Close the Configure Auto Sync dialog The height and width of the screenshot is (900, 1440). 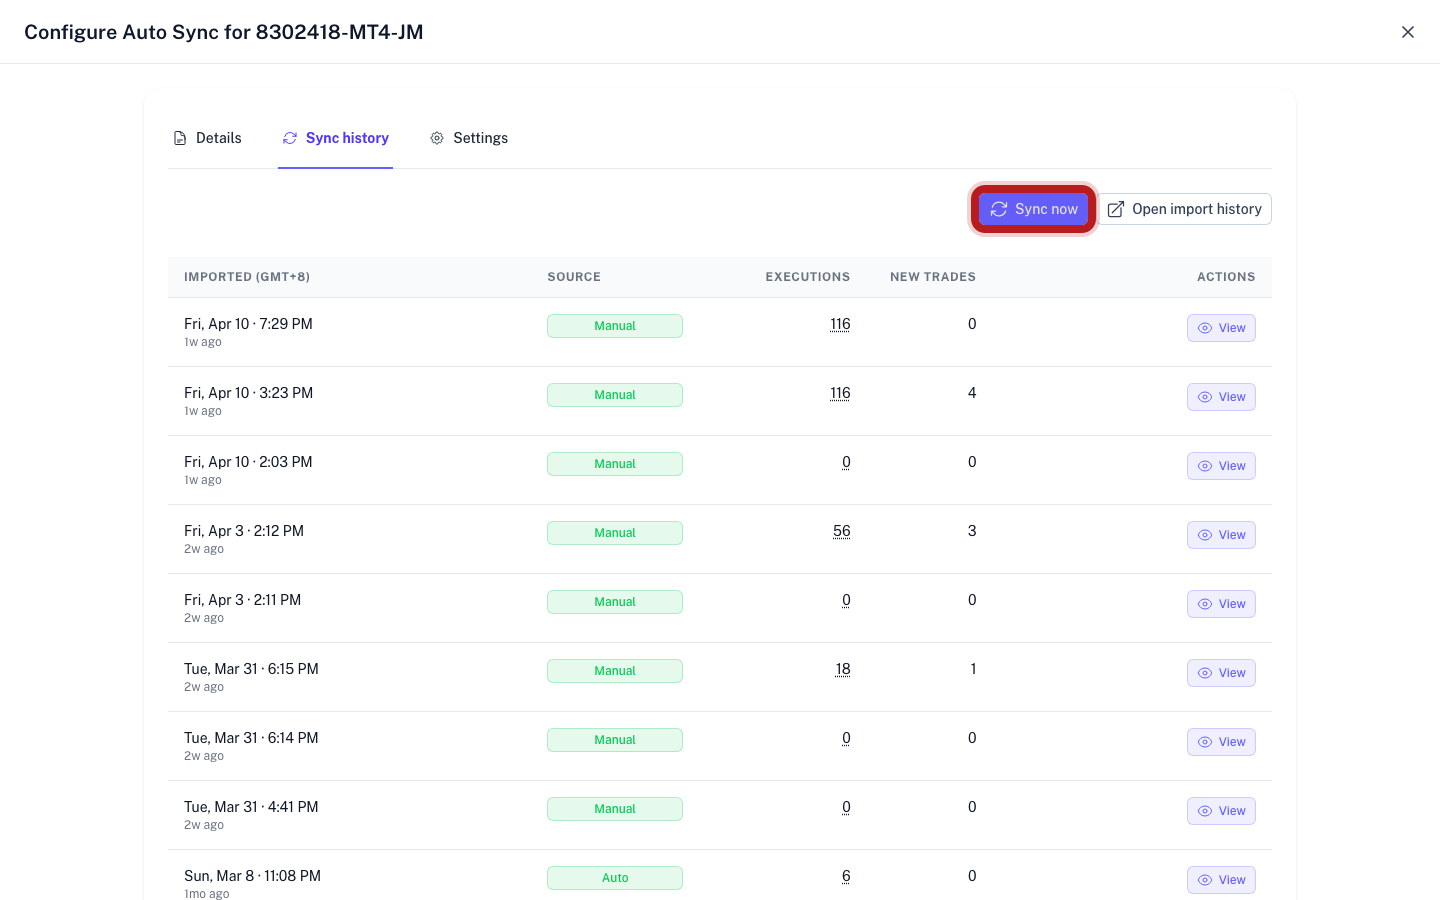tap(1407, 32)
